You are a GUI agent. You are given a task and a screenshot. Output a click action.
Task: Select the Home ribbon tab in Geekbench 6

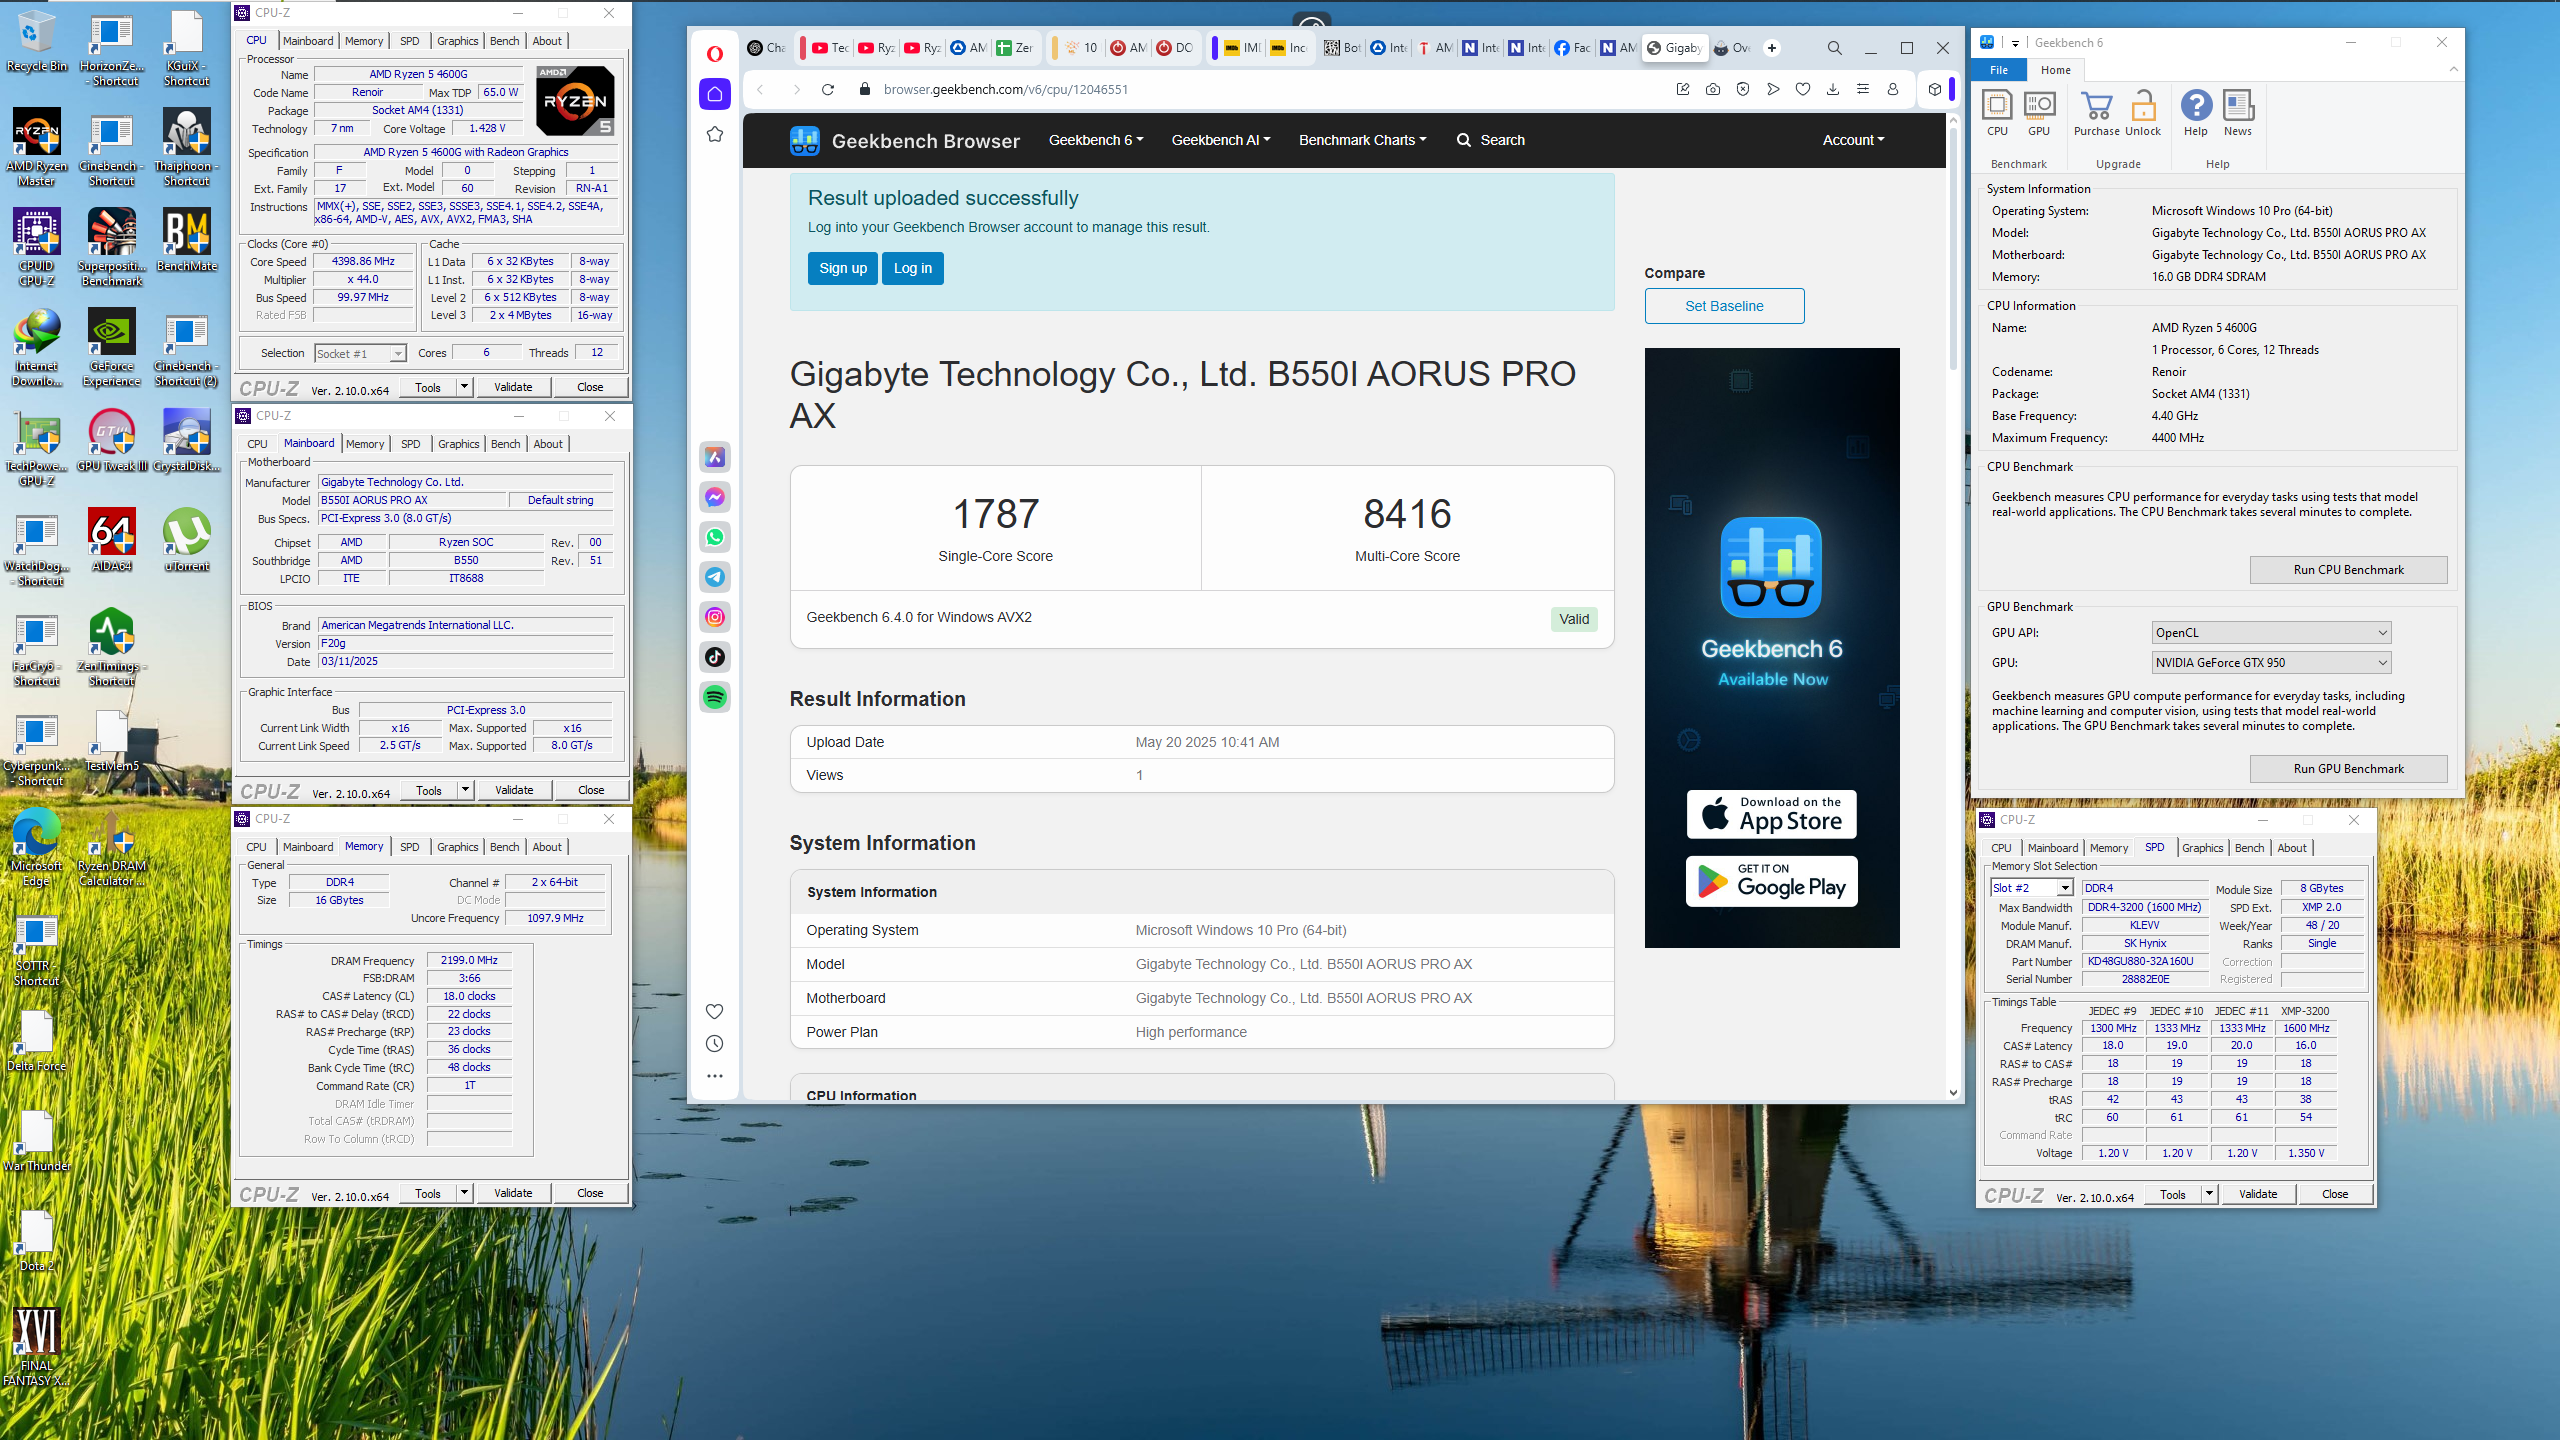click(x=2056, y=70)
